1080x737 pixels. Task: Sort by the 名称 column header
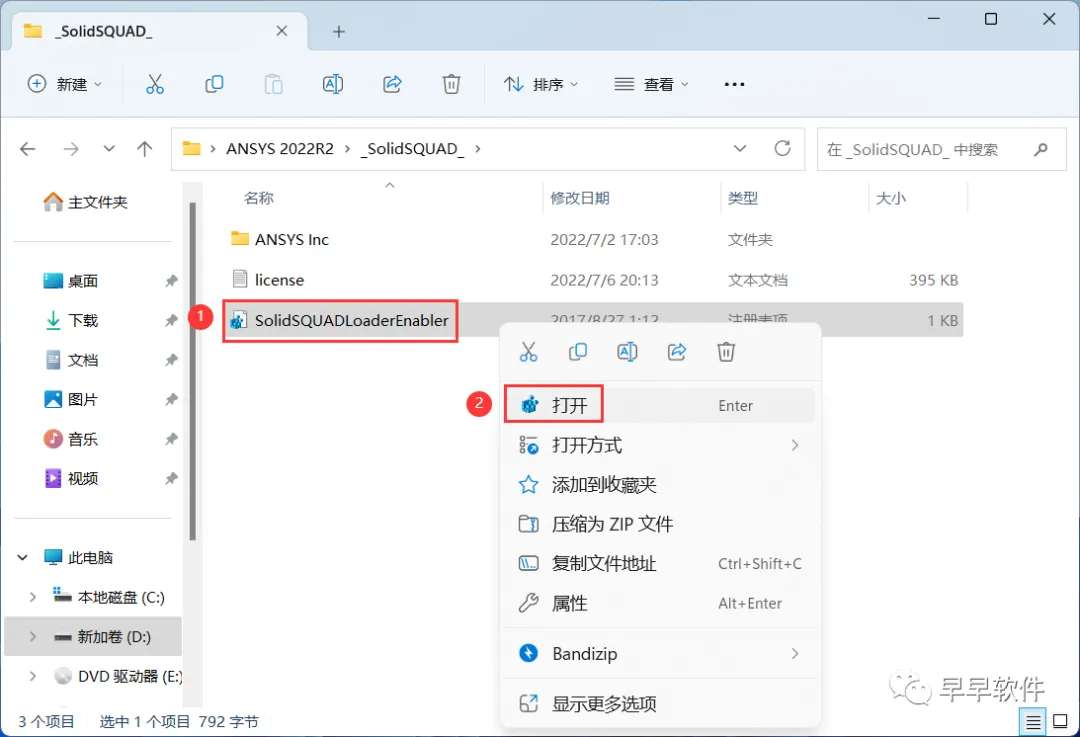[x=259, y=198]
